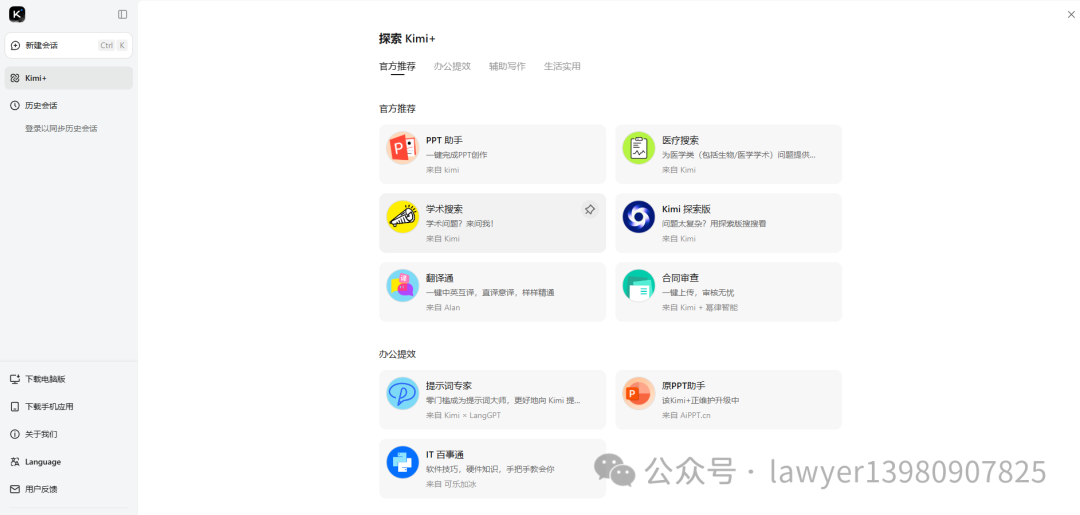Open the Kimi 探索版 card title
The height and width of the screenshot is (515, 1080).
pyautogui.click(x=687, y=209)
